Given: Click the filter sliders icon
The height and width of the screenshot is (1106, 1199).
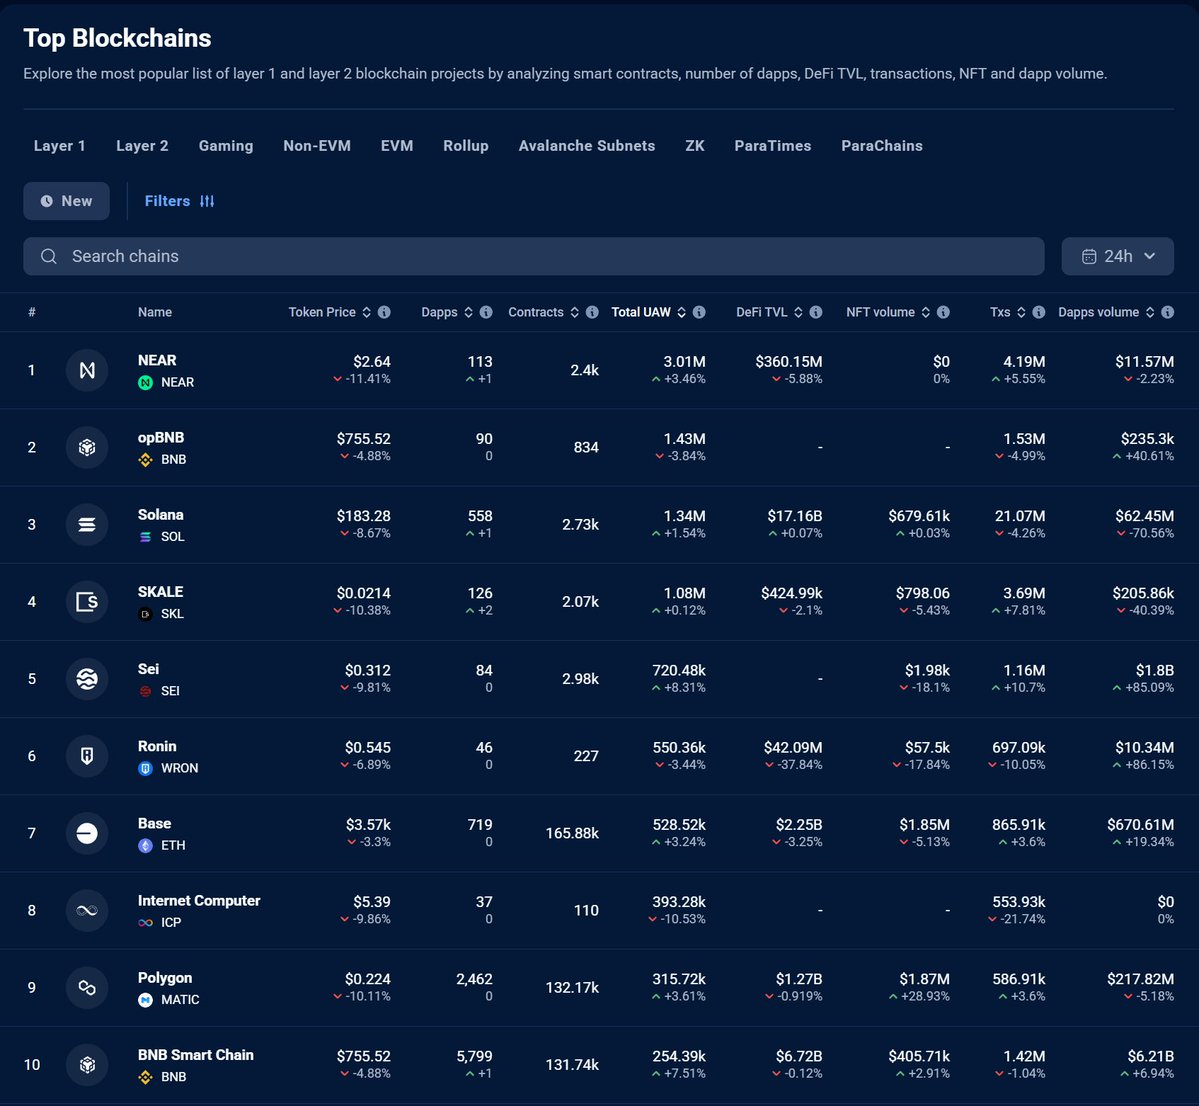Looking at the screenshot, I should [207, 201].
